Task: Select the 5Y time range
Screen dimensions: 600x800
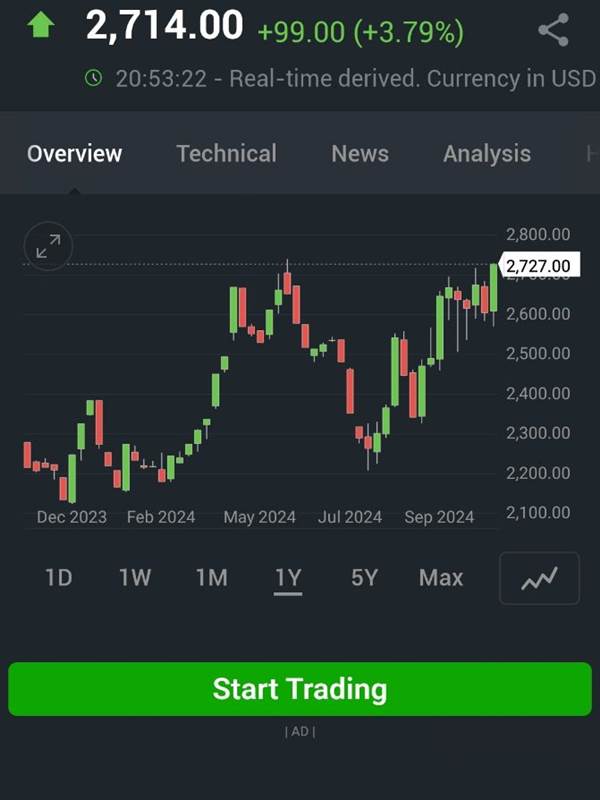Action: click(364, 578)
